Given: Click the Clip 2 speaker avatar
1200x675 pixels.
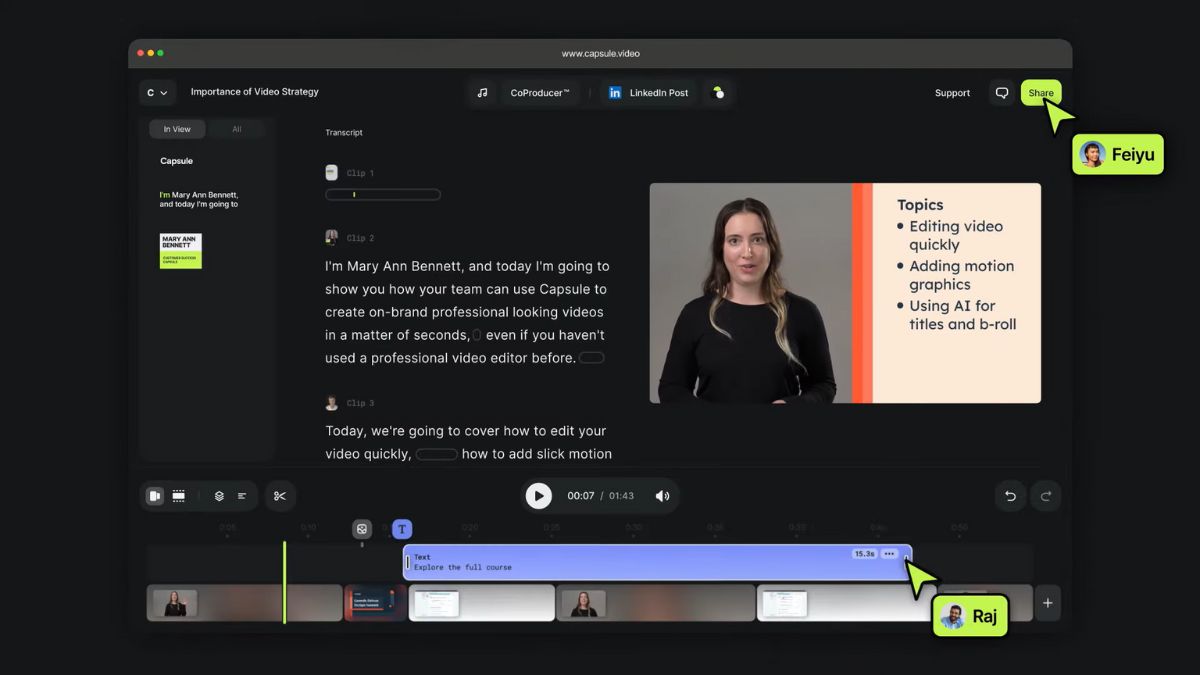Looking at the screenshot, I should coord(331,238).
